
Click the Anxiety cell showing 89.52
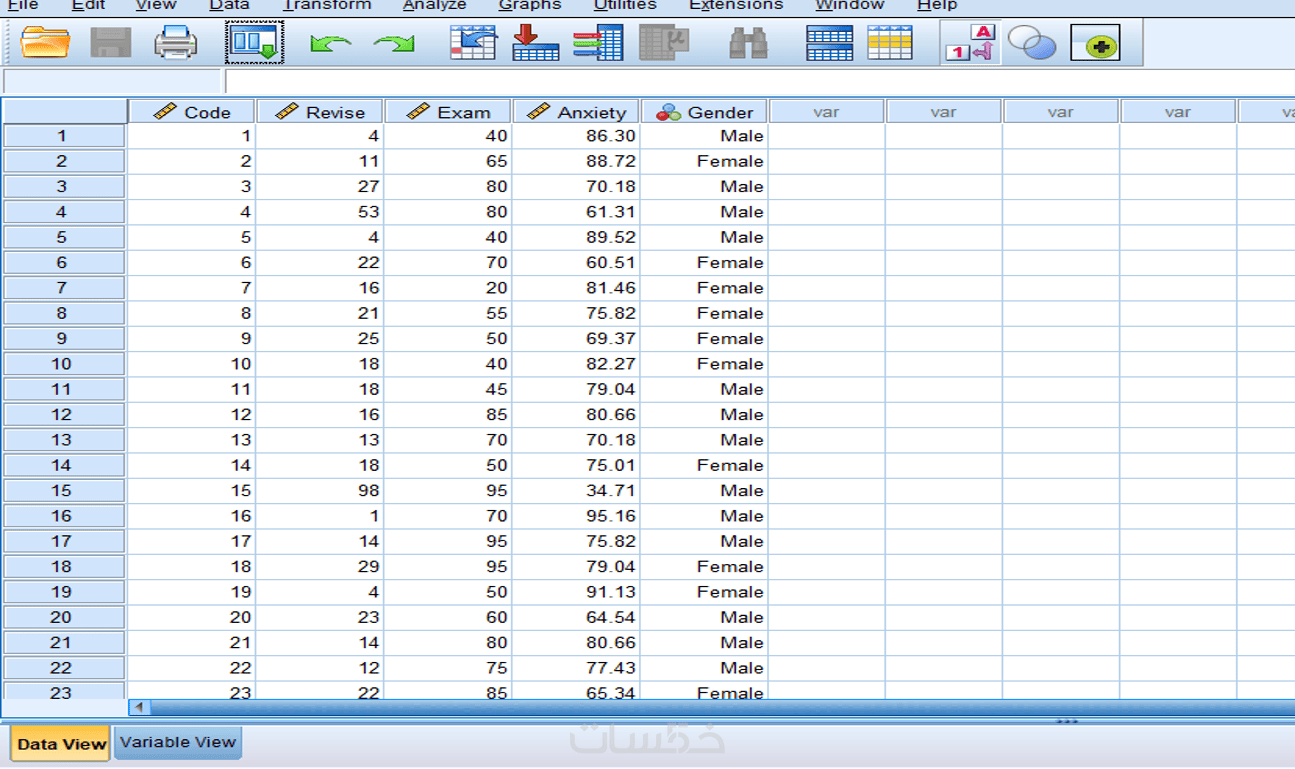click(x=576, y=237)
